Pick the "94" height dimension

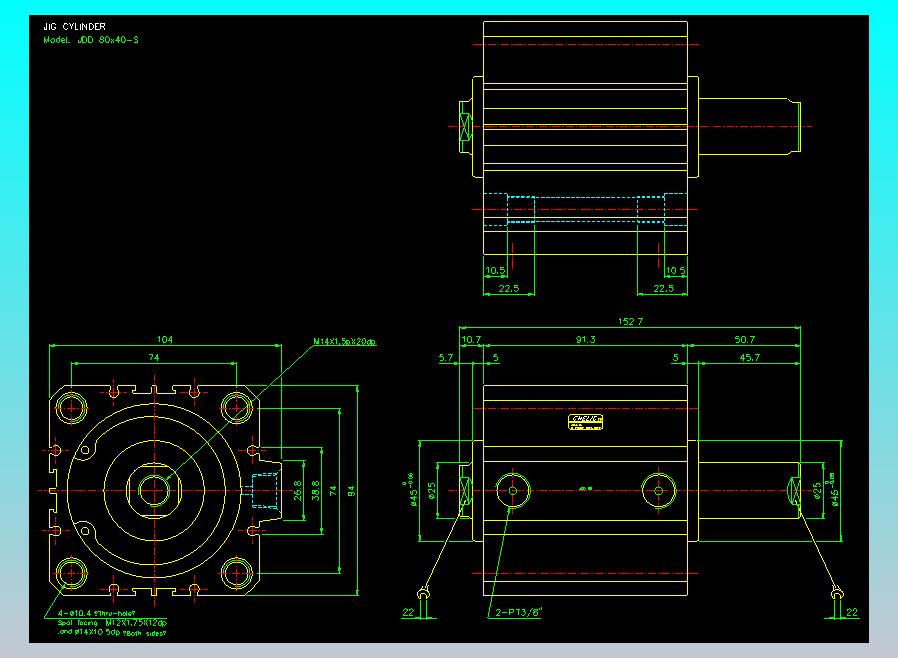(350, 491)
